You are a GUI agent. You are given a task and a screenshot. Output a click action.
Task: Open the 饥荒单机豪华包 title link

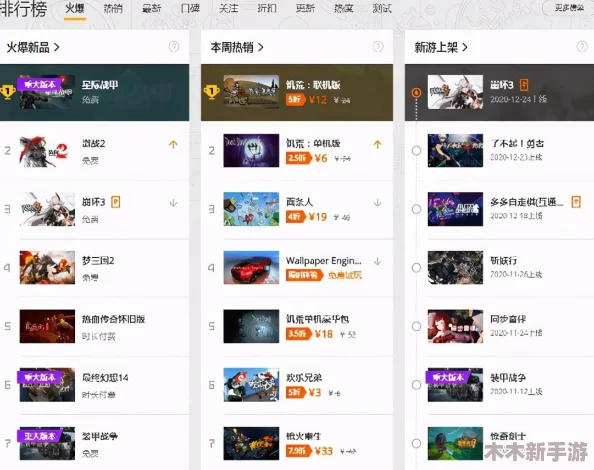pos(317,319)
